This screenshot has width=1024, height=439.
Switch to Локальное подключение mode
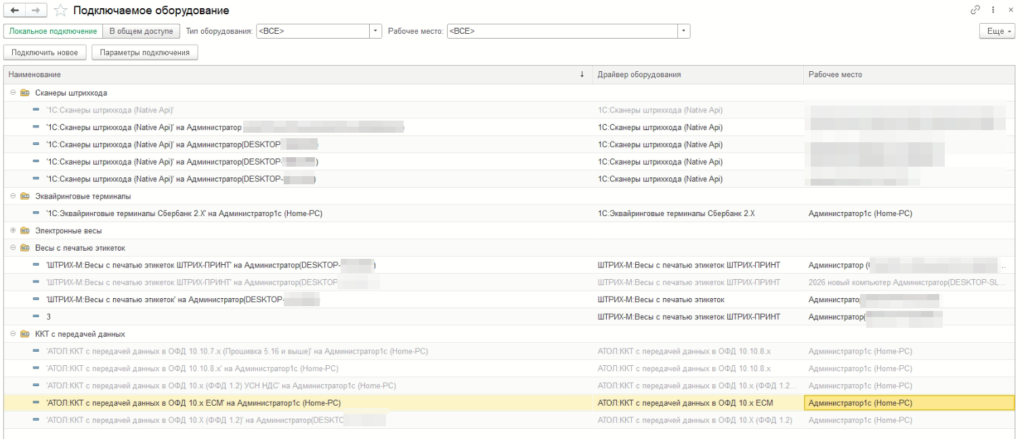(54, 31)
